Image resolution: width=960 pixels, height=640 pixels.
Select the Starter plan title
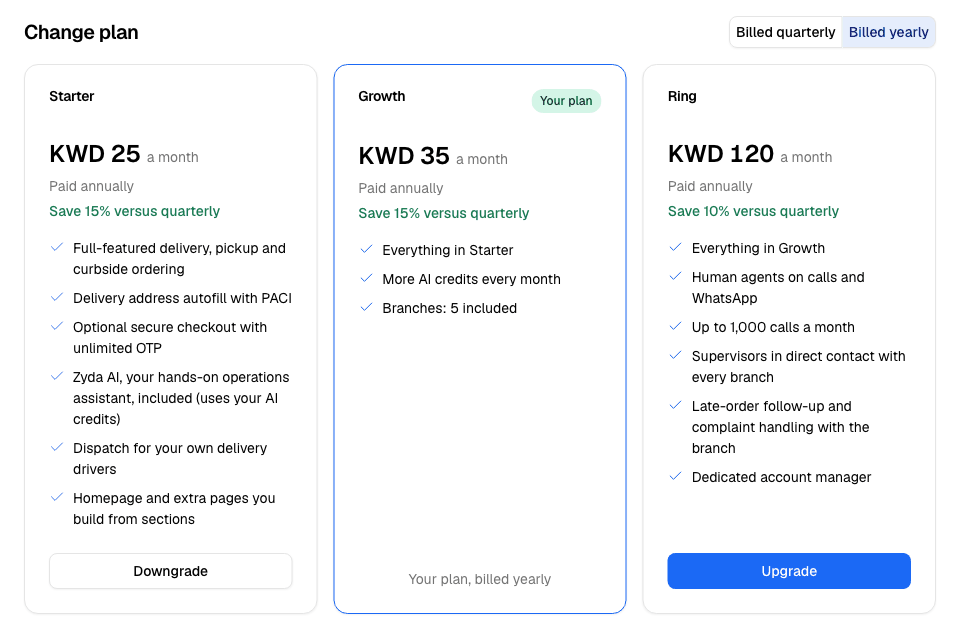coord(72,96)
